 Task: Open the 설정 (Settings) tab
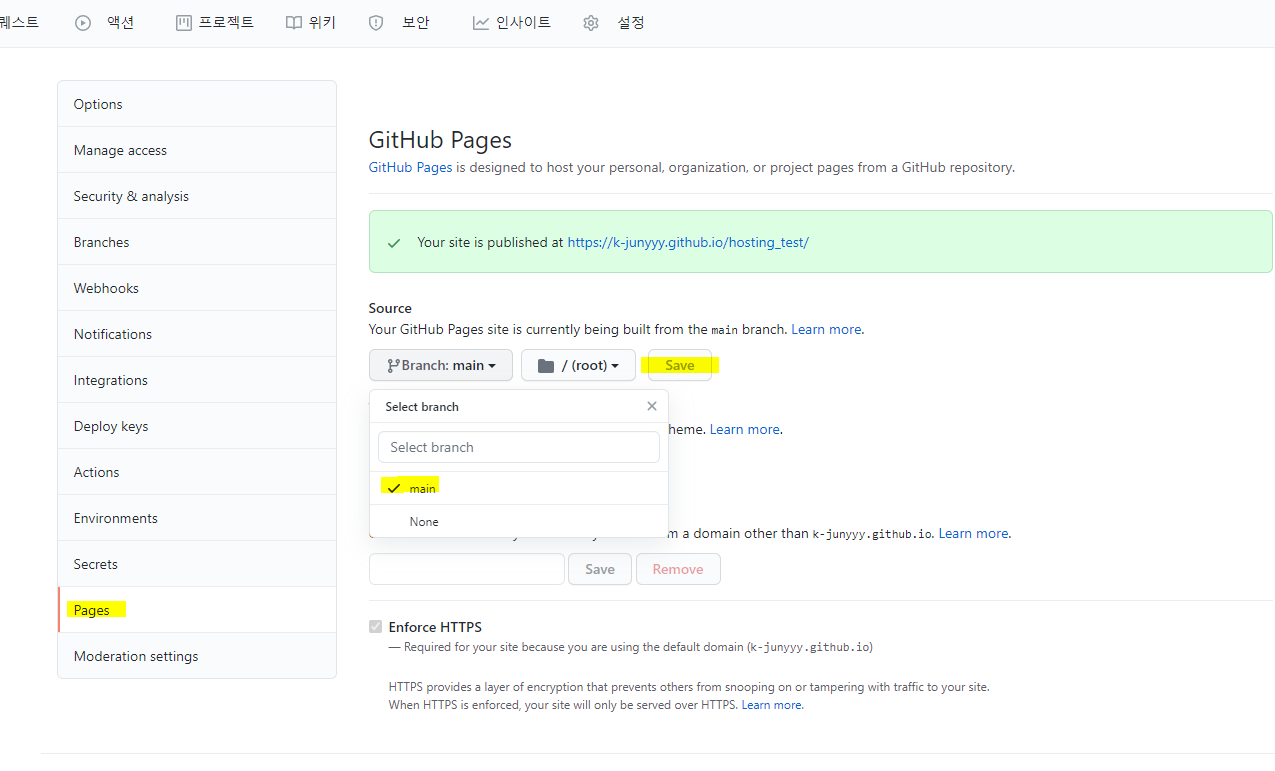614,22
